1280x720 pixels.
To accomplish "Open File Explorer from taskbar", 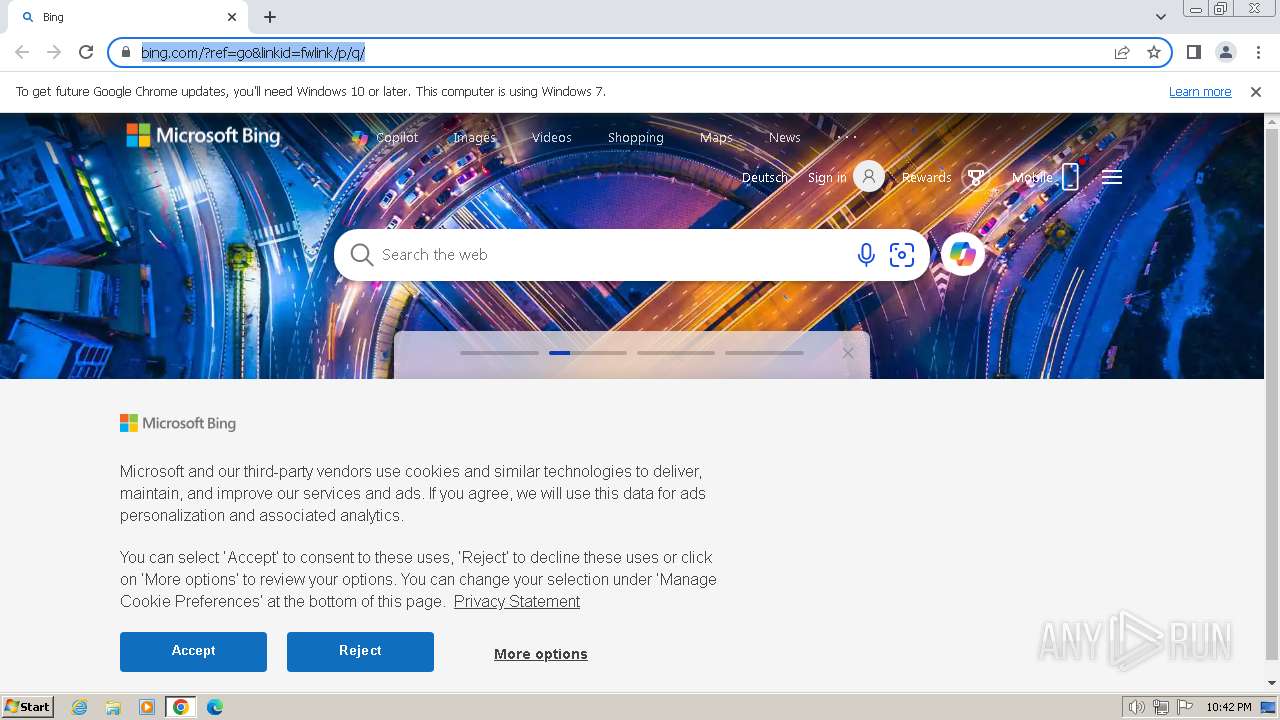I will 113,707.
